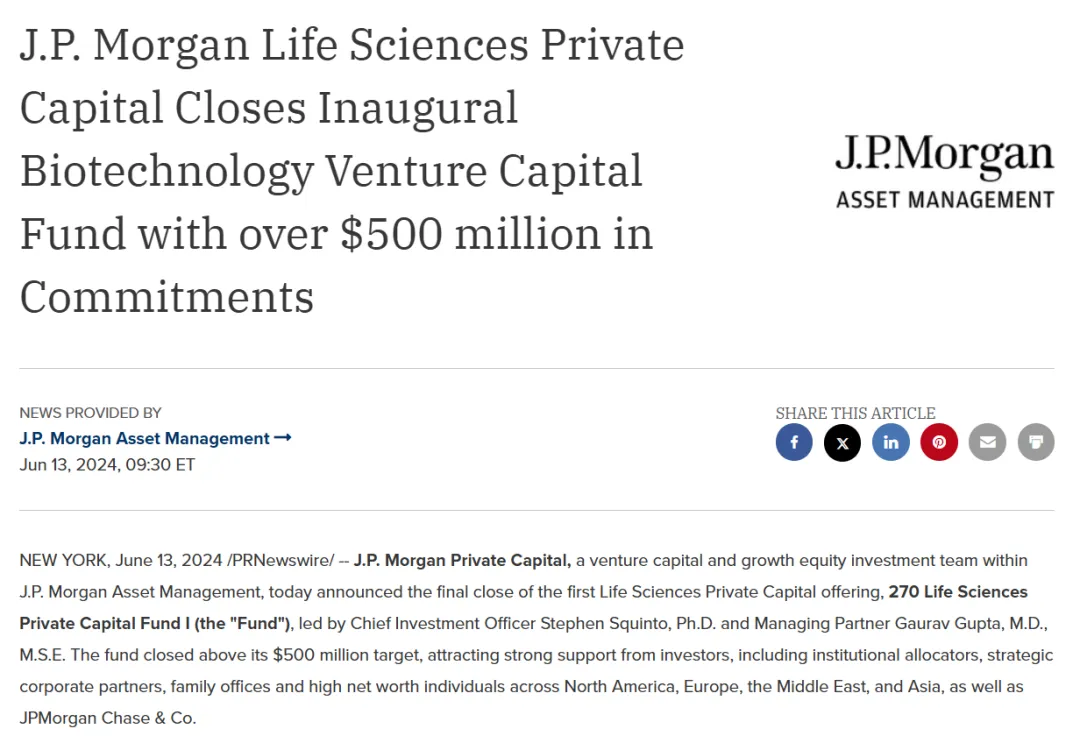Viewport: 1080px width, 750px height.
Task: Click bold "J.P. Morgan Private Capital," in body
Action: pyautogui.click(x=462, y=560)
